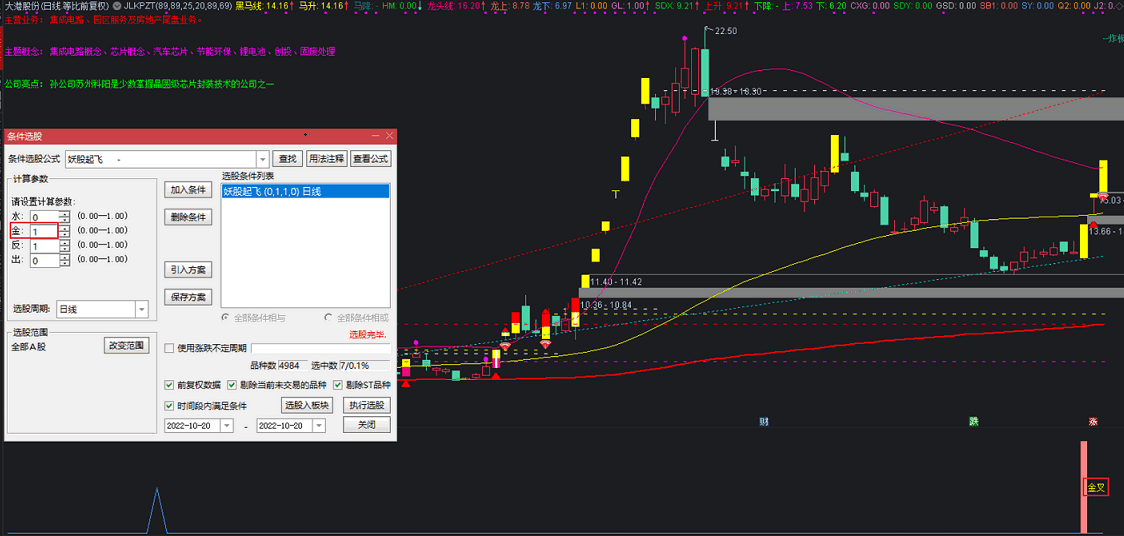Decrease the 水 parameter with its down arrow

[65, 219]
